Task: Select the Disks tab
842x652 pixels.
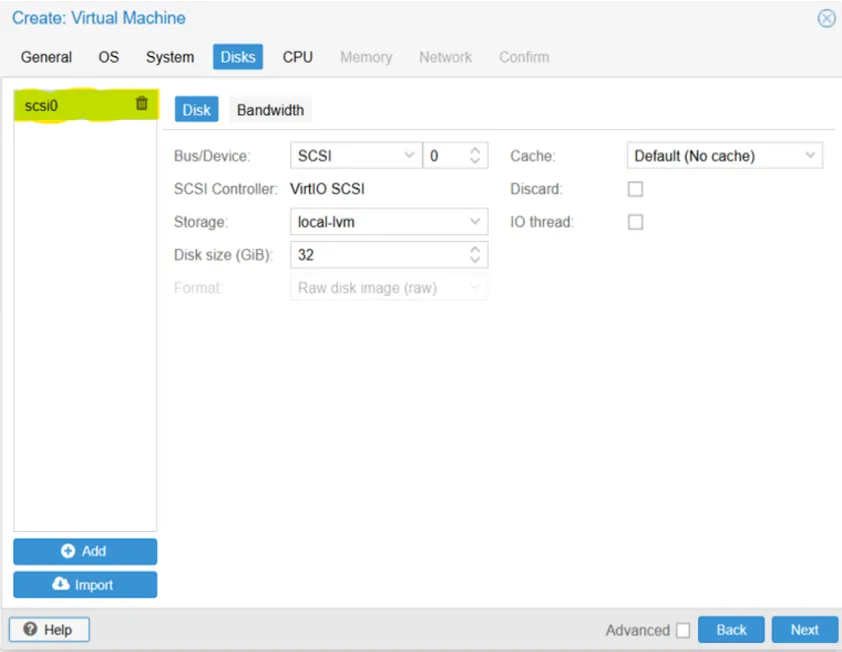Action: click(238, 57)
